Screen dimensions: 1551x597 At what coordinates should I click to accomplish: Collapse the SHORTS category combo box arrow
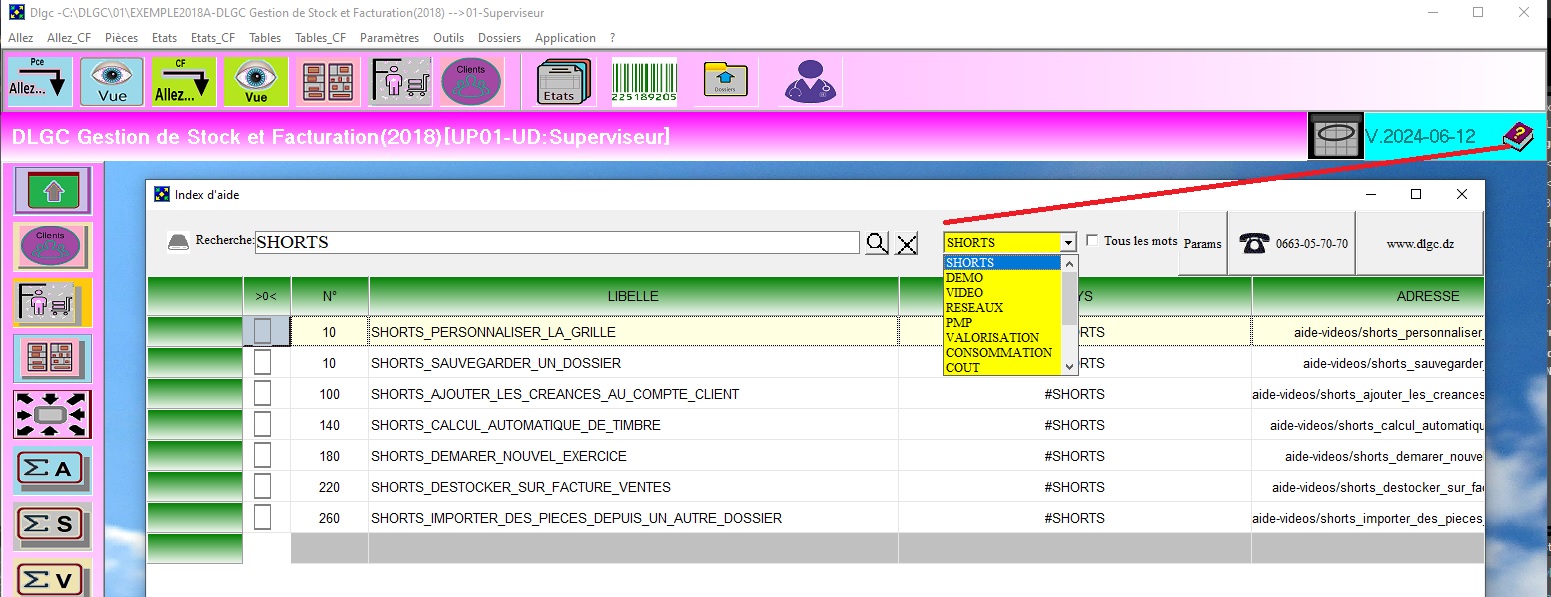[x=1068, y=243]
